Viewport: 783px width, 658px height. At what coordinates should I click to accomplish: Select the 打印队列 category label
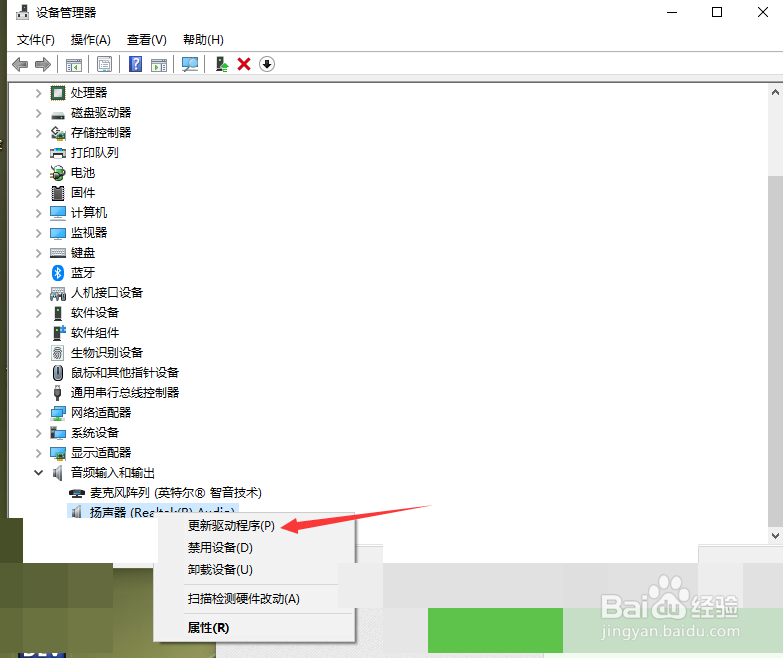click(x=95, y=153)
